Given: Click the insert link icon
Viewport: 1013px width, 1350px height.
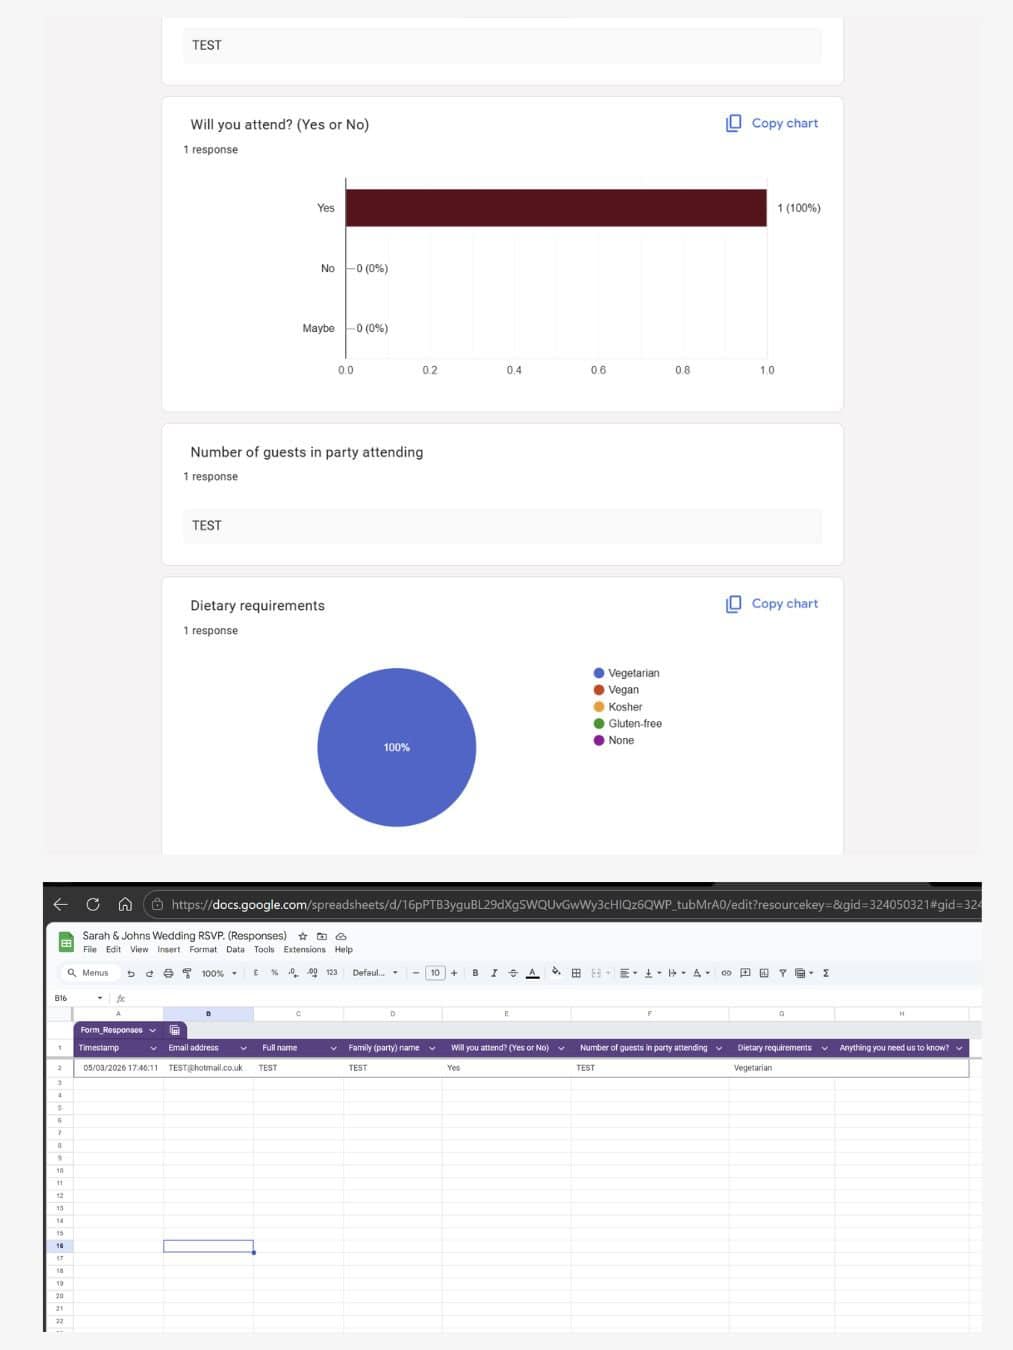Looking at the screenshot, I should coord(726,973).
